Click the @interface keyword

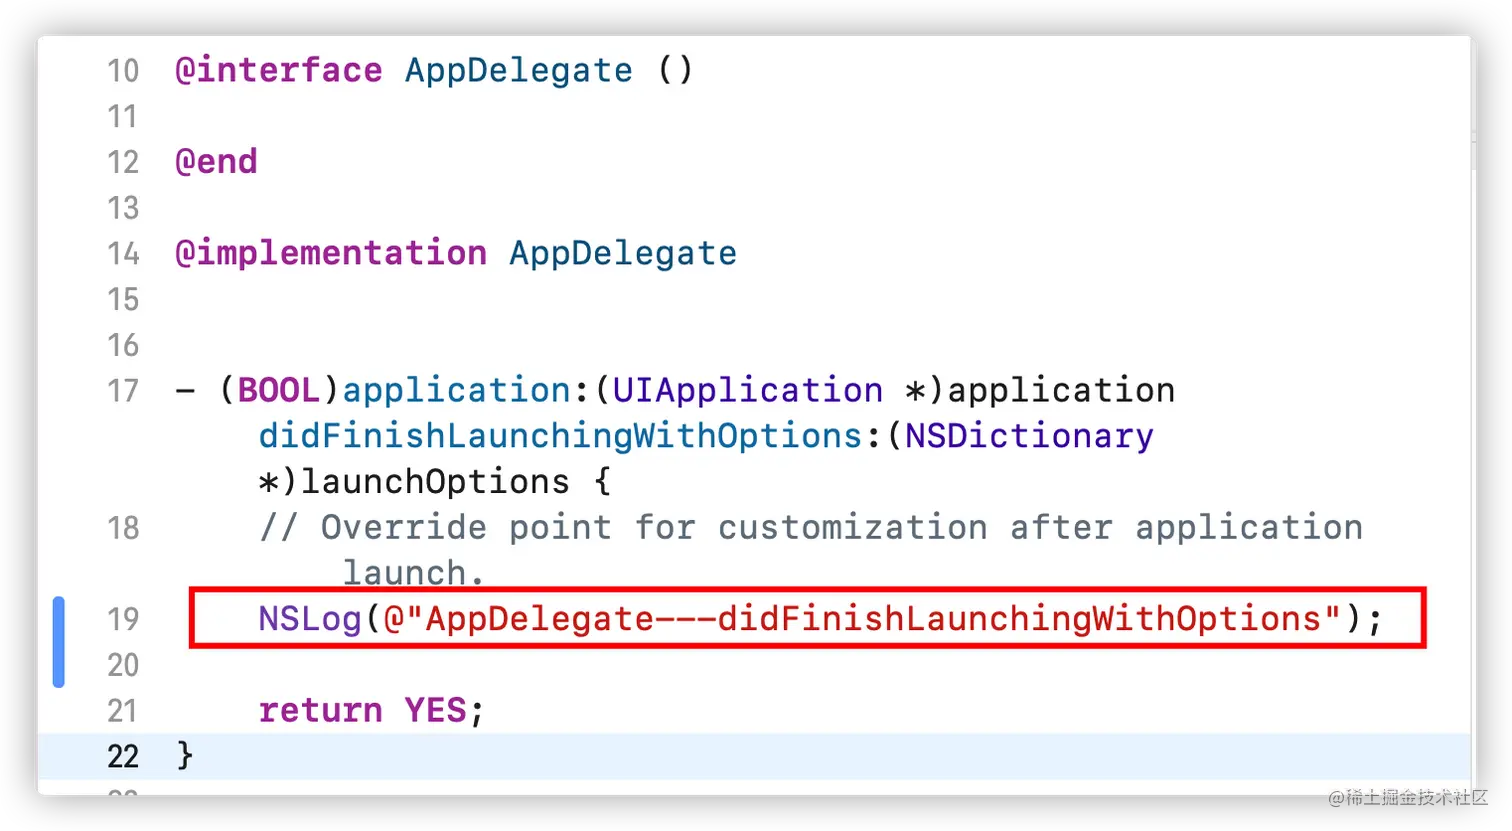278,70
